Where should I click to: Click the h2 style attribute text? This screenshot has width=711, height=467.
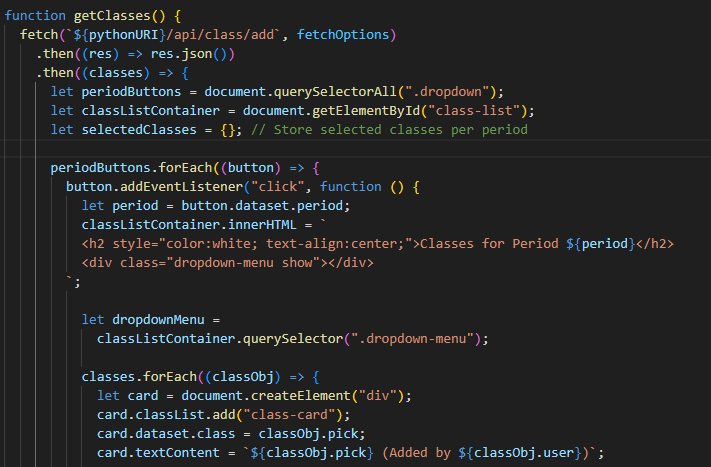262,244
